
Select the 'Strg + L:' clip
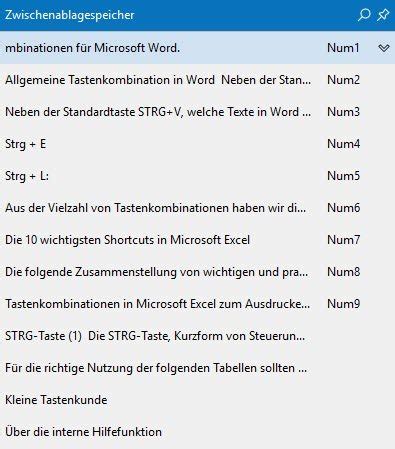[197, 176]
